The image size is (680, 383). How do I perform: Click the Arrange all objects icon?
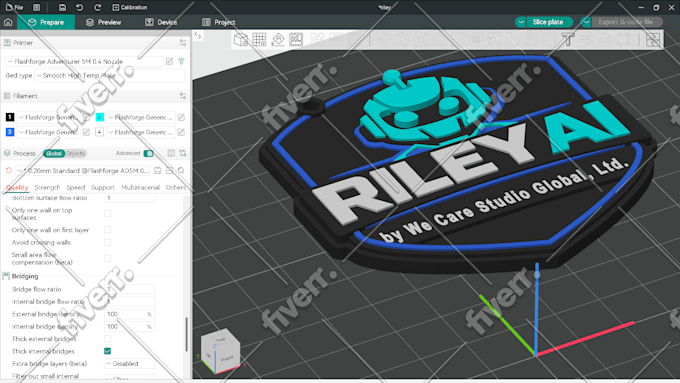click(296, 39)
